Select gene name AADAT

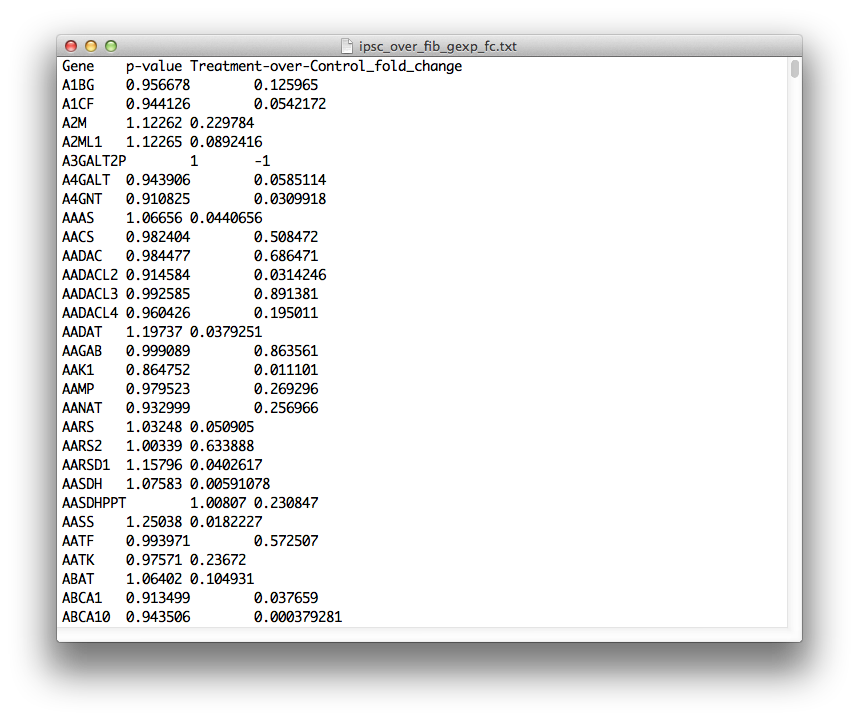(82, 332)
